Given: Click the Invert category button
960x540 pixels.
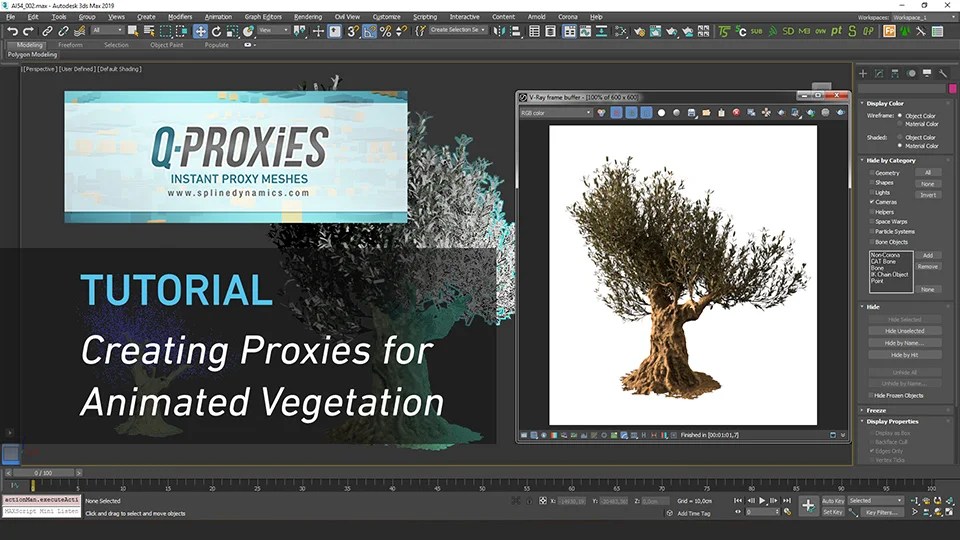Looking at the screenshot, I should point(928,195).
